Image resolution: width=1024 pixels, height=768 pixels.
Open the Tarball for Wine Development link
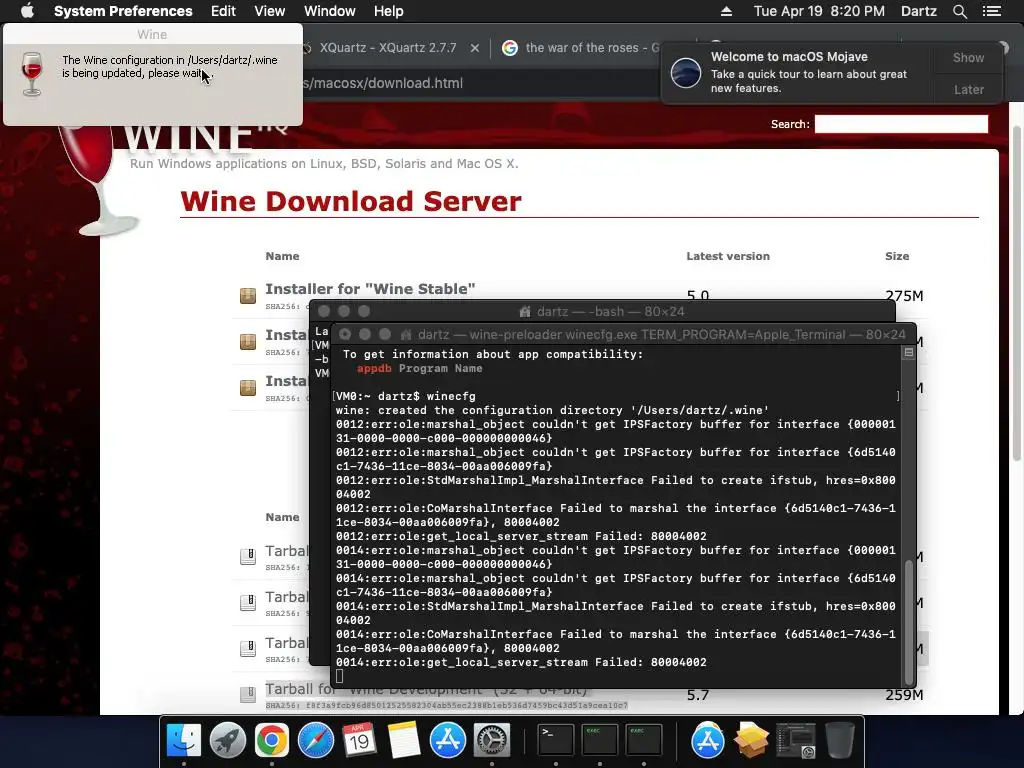point(428,690)
